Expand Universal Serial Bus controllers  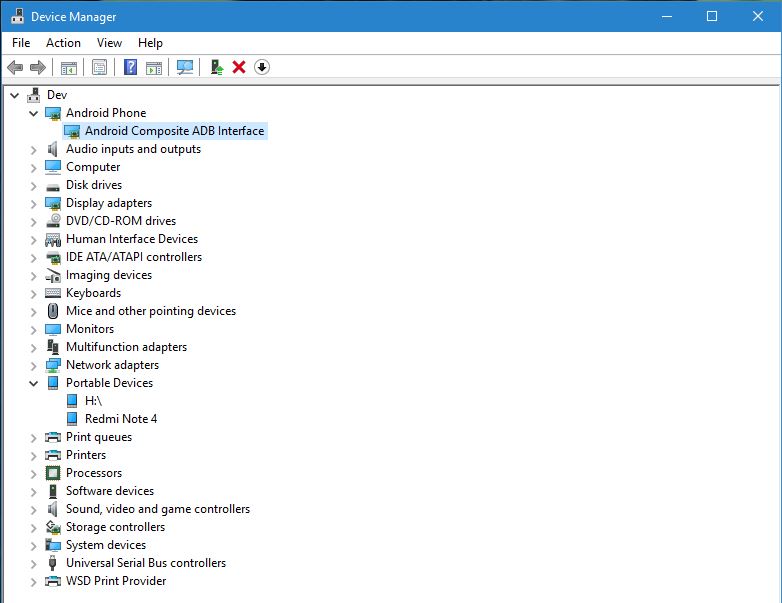pos(34,563)
